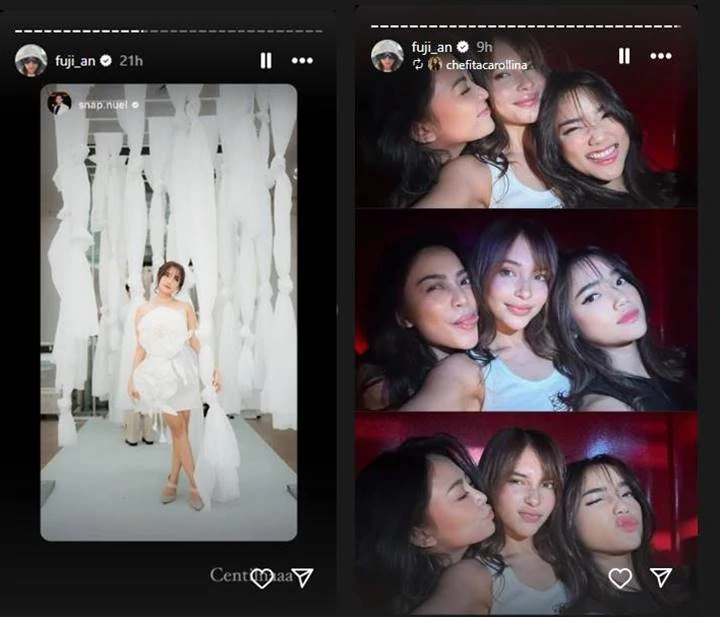Screen dimensions: 720x617
Task: Click the left story progress bar
Action: click(169, 31)
